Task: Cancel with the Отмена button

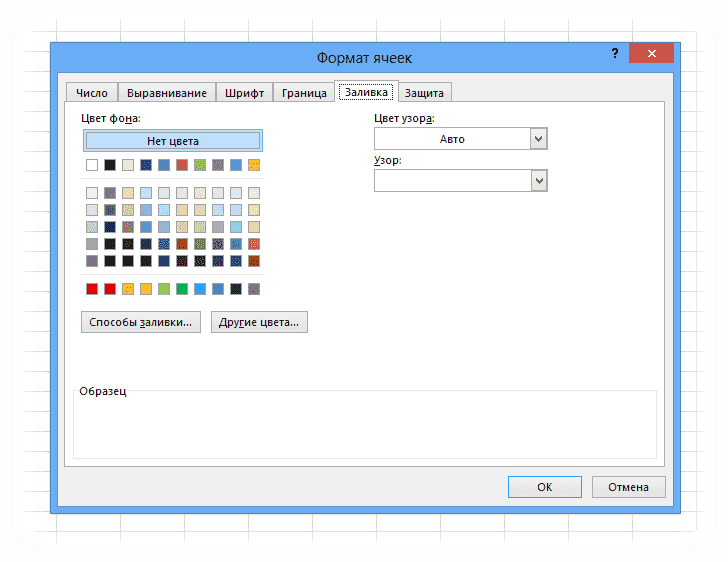Action: click(628, 487)
